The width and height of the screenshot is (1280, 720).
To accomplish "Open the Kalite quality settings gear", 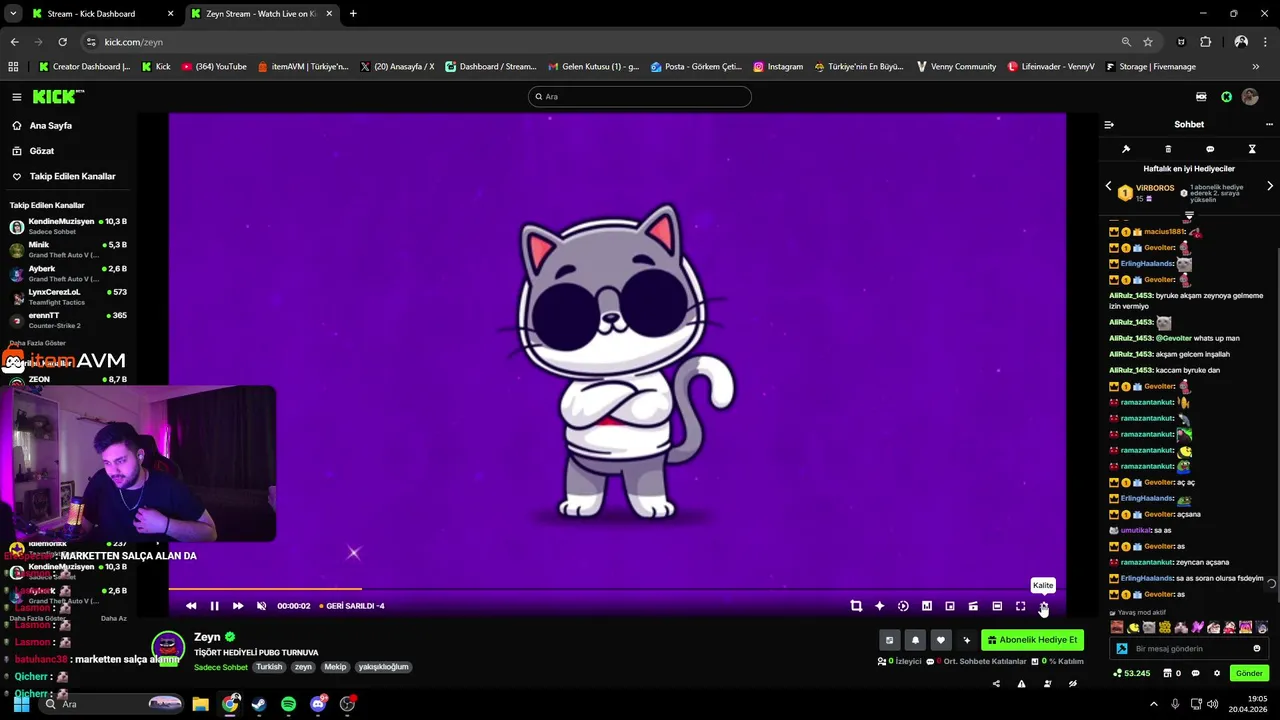I will [x=1043, y=606].
